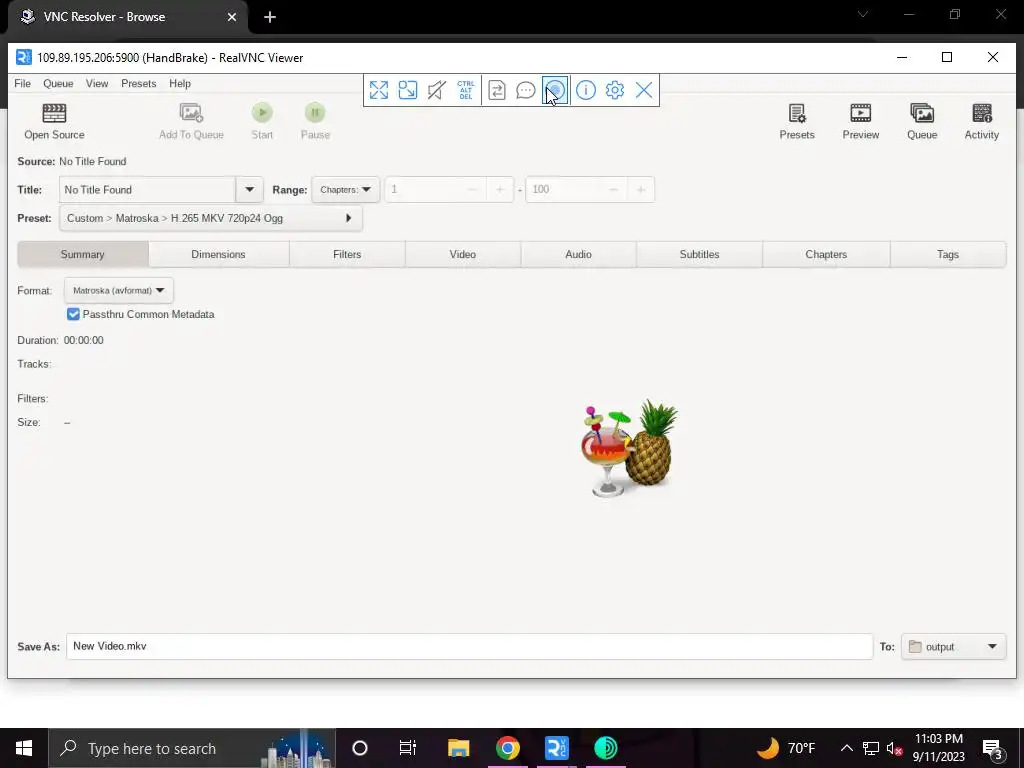The width and height of the screenshot is (1024, 768).
Task: Switch to the Video tab
Action: [x=462, y=254]
